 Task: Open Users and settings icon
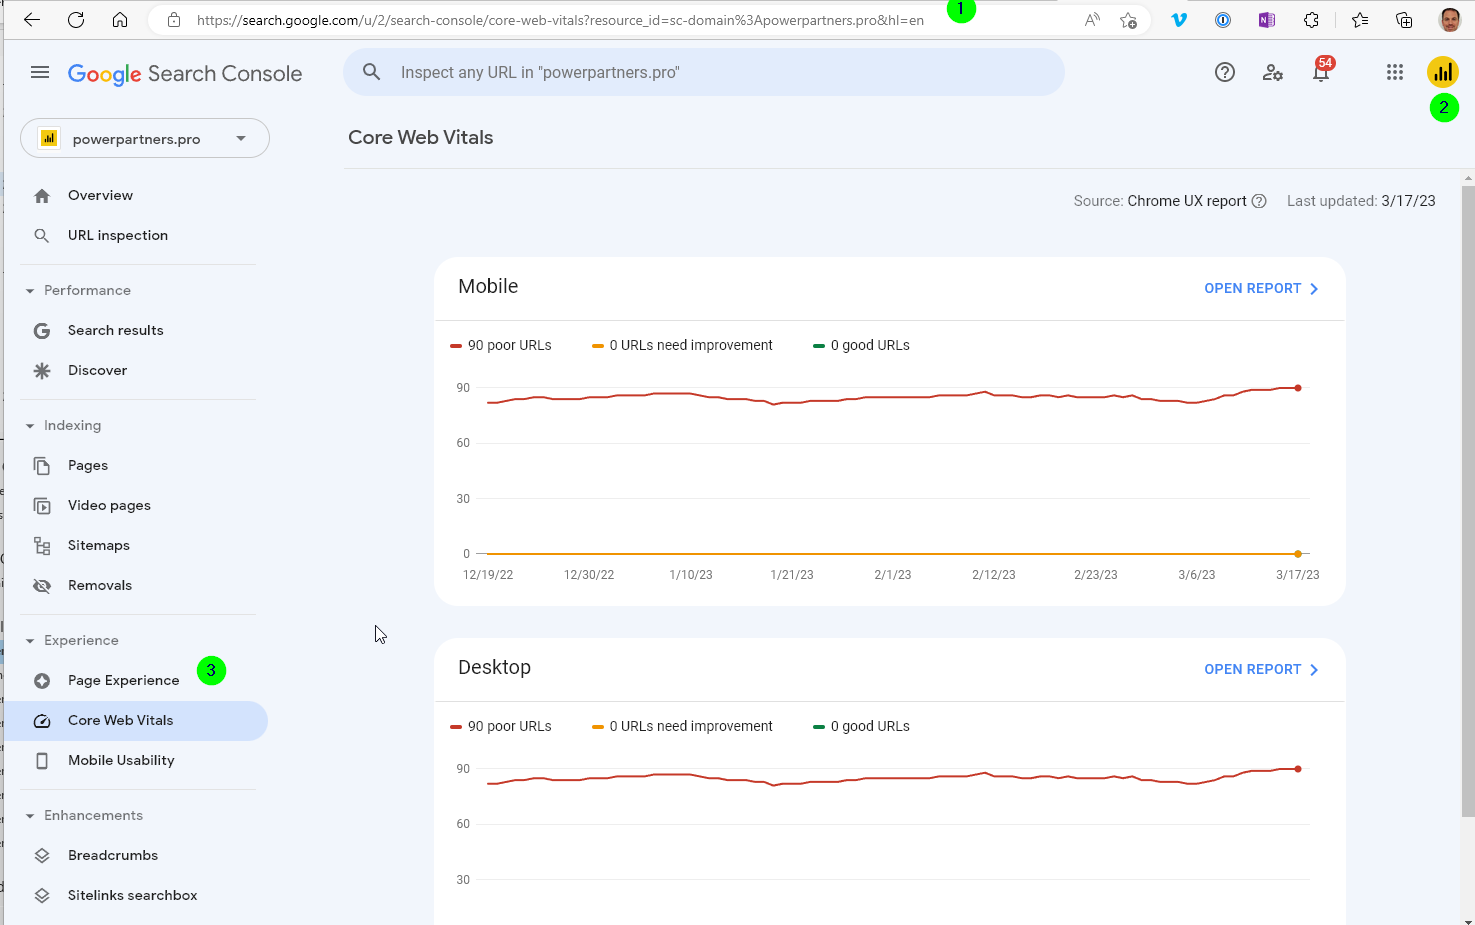[1273, 72]
